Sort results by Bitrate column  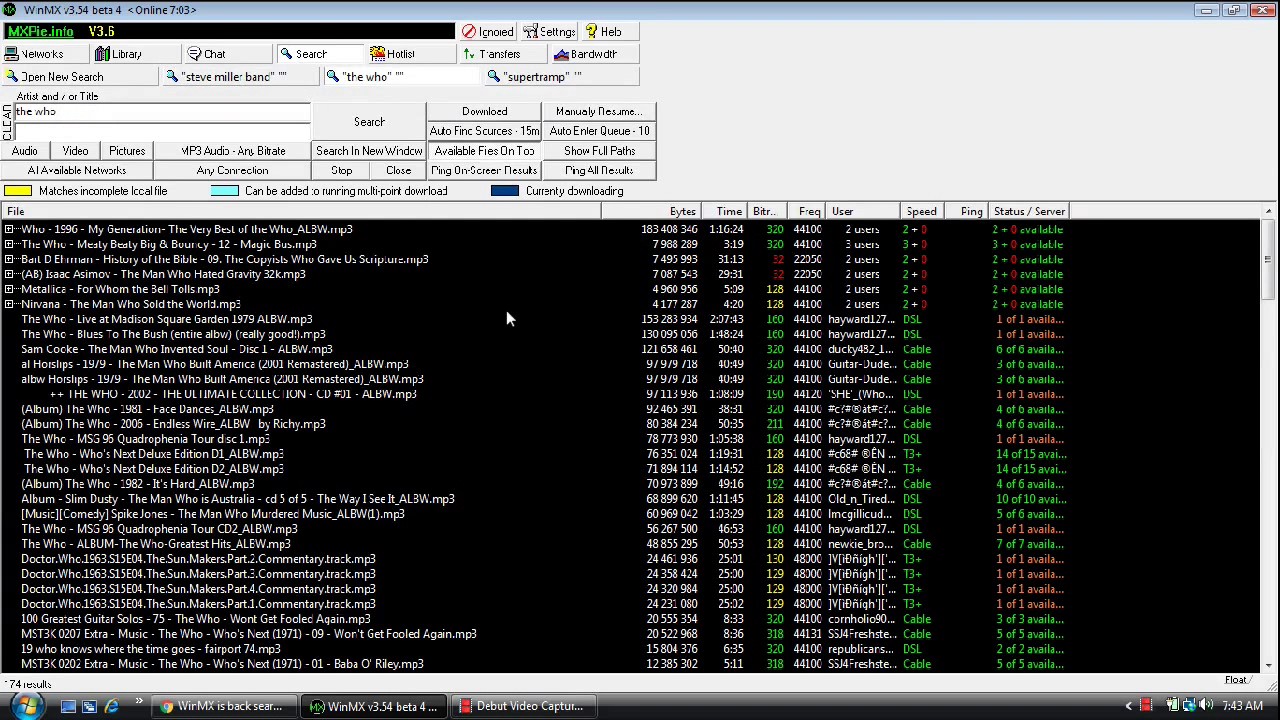768,211
